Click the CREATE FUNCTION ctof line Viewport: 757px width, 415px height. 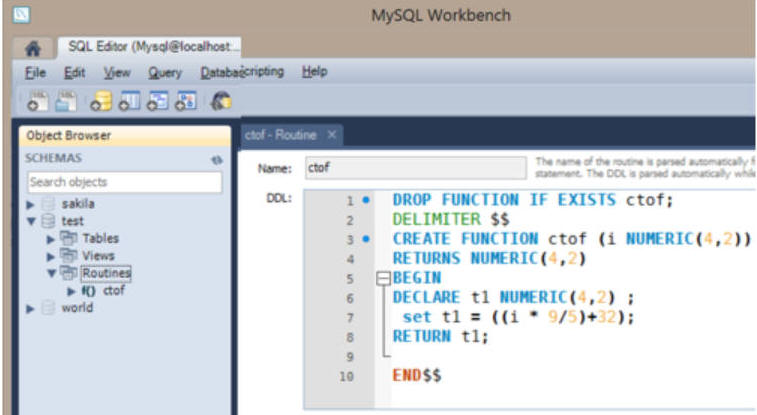pyautogui.click(x=572, y=239)
